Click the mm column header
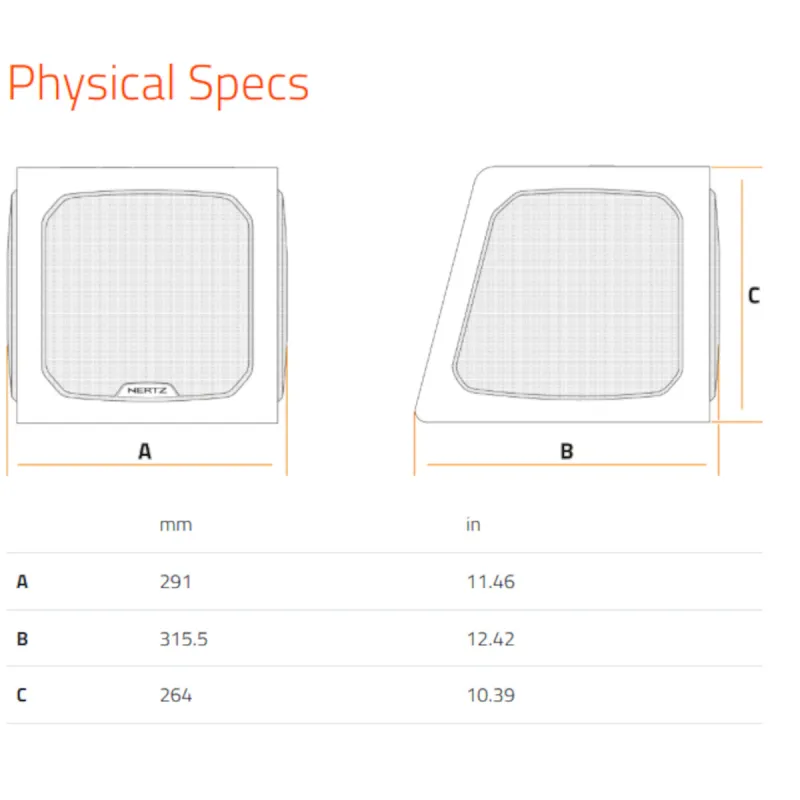This screenshot has width=800, height=800. [176, 525]
